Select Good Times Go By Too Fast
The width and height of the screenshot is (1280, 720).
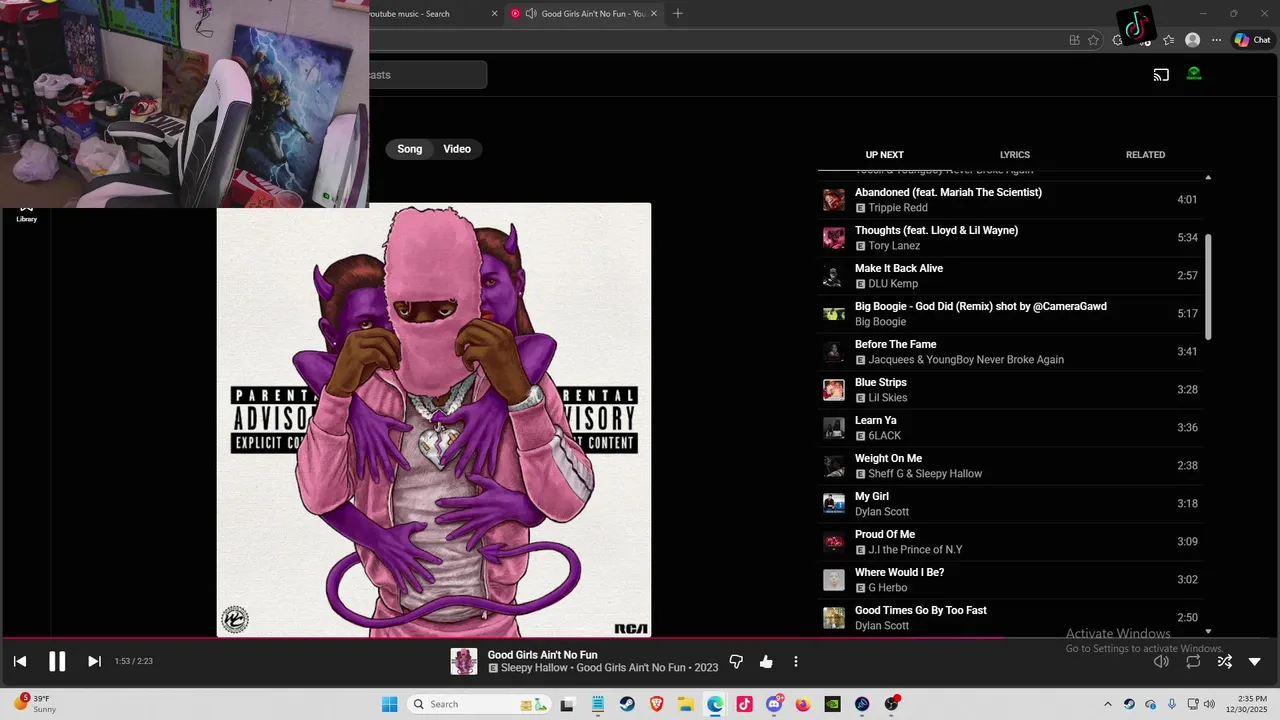(1010, 618)
